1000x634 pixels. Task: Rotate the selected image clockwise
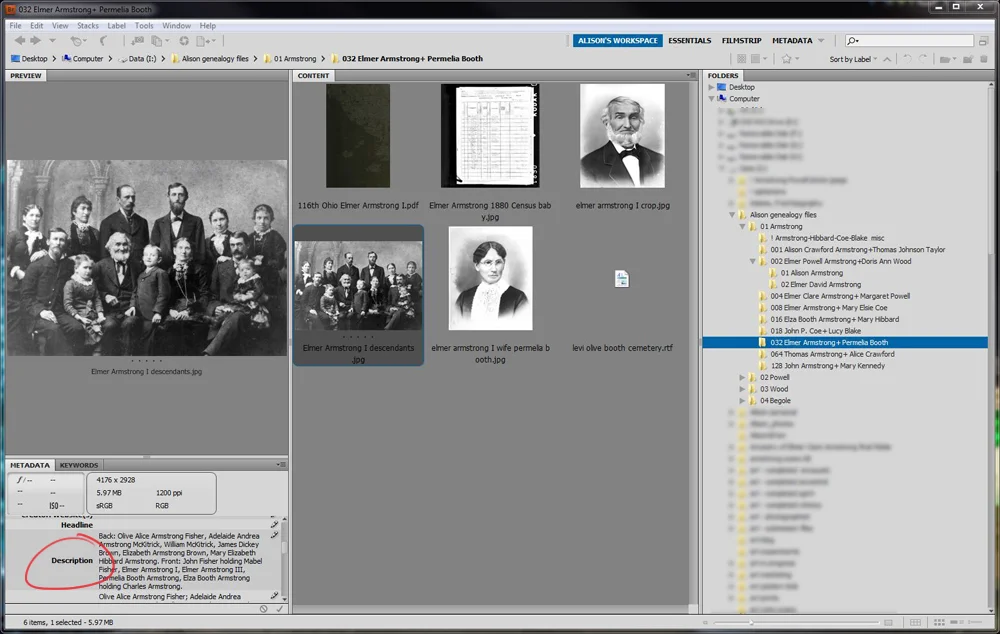click(923, 58)
